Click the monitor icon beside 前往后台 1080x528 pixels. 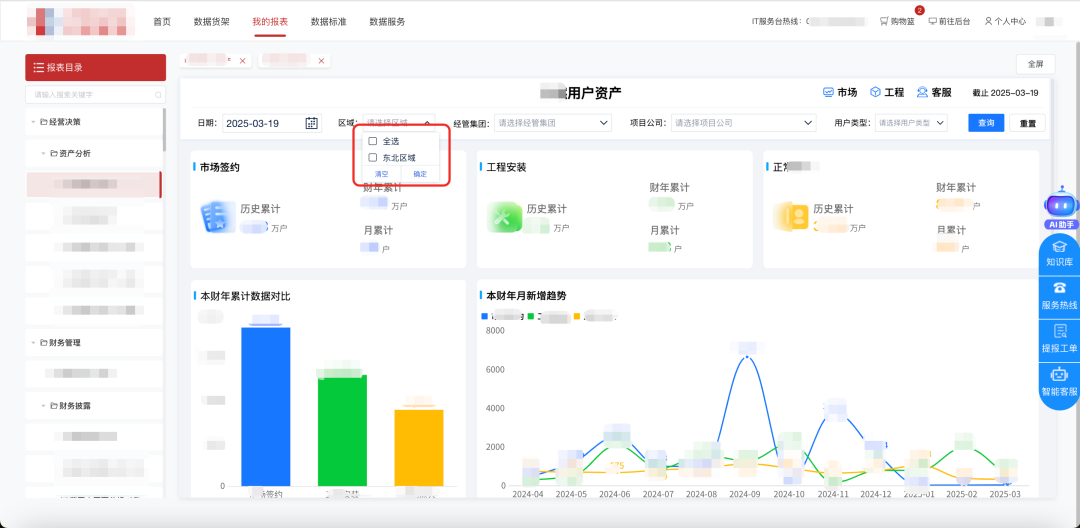click(933, 21)
